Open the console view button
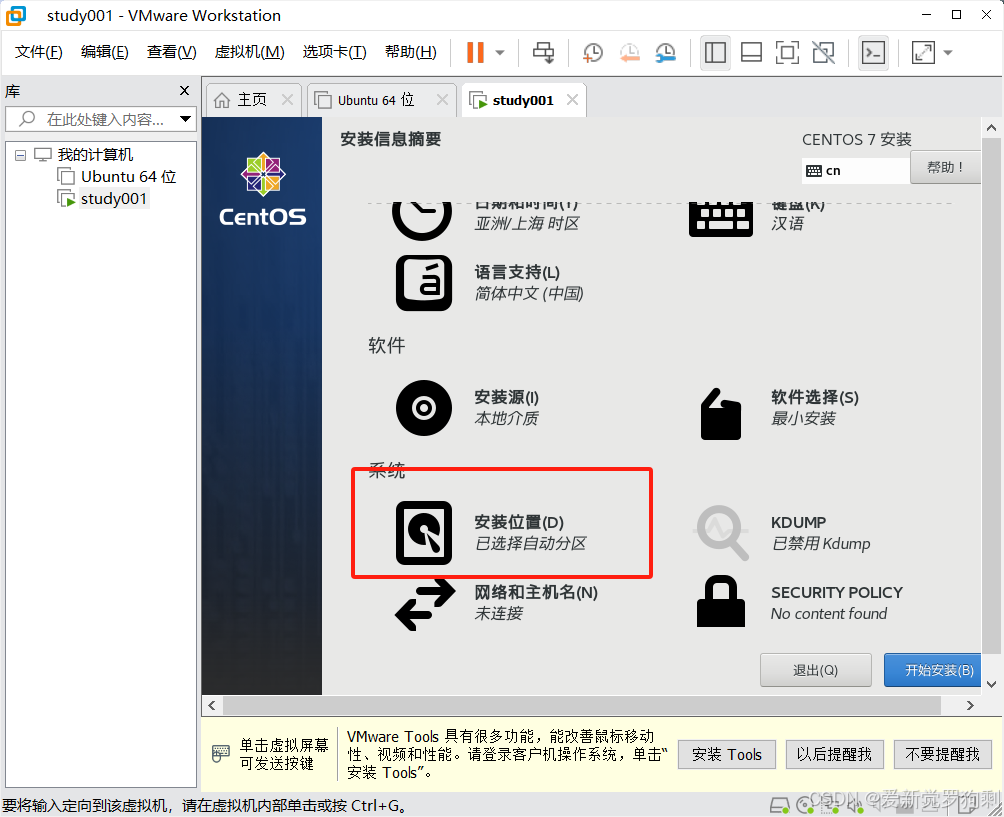Viewport: 1004px width, 817px height. [x=873, y=53]
